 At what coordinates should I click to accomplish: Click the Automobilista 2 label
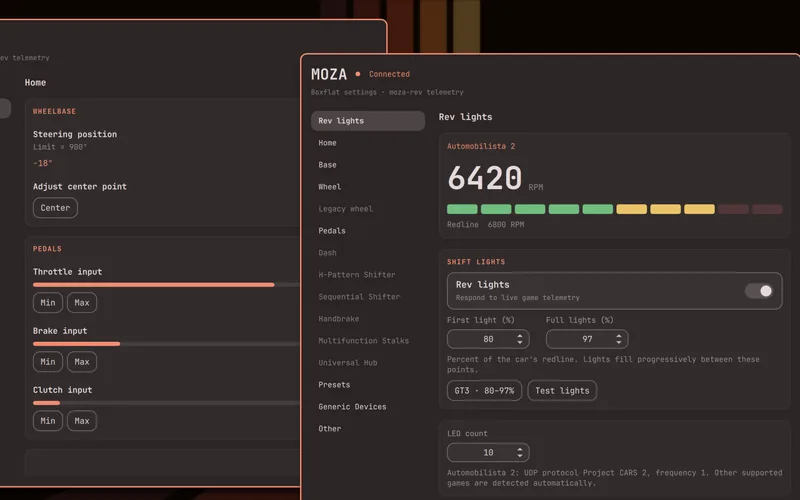coord(481,146)
